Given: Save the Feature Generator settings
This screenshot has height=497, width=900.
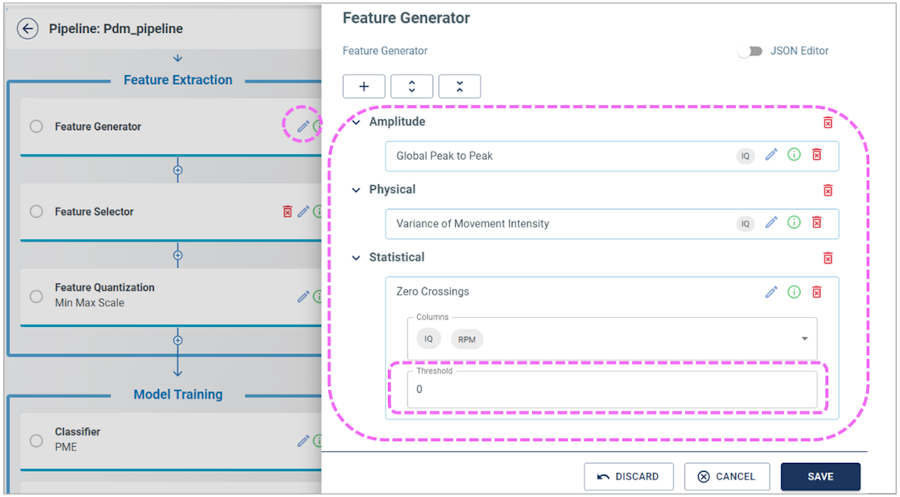Looking at the screenshot, I should click(x=820, y=476).
